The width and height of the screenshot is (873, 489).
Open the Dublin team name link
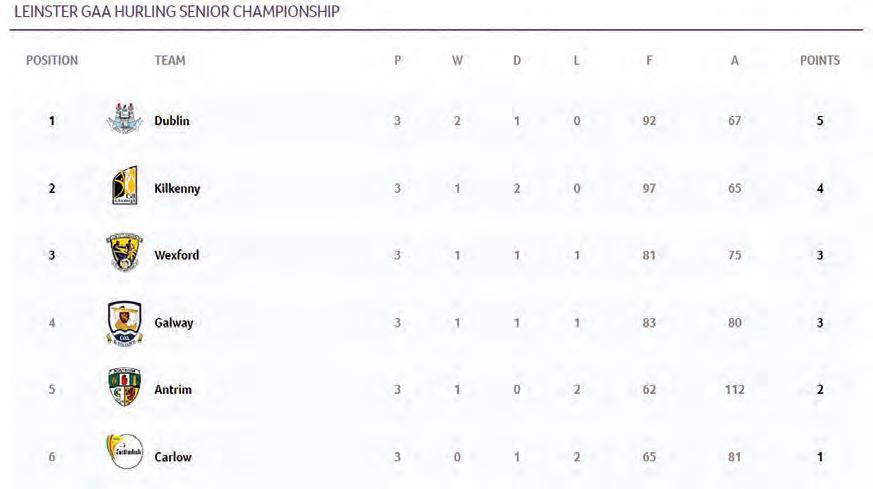(x=172, y=121)
